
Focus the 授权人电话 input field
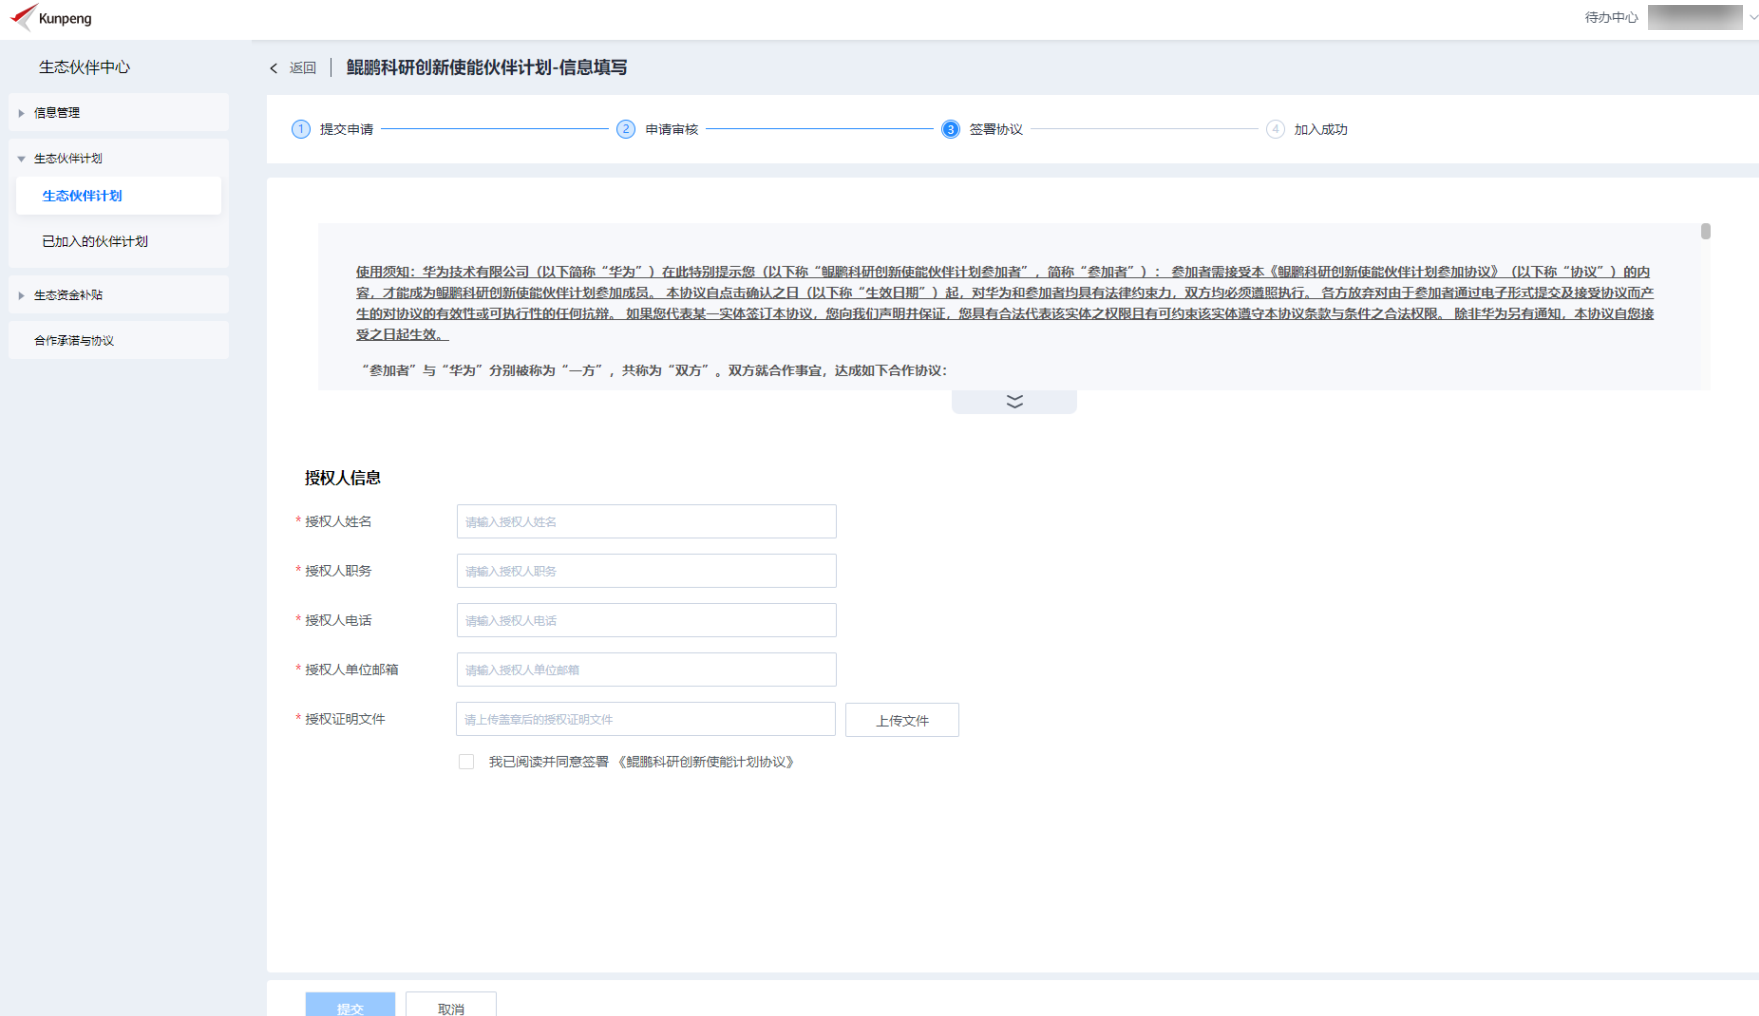coord(646,620)
